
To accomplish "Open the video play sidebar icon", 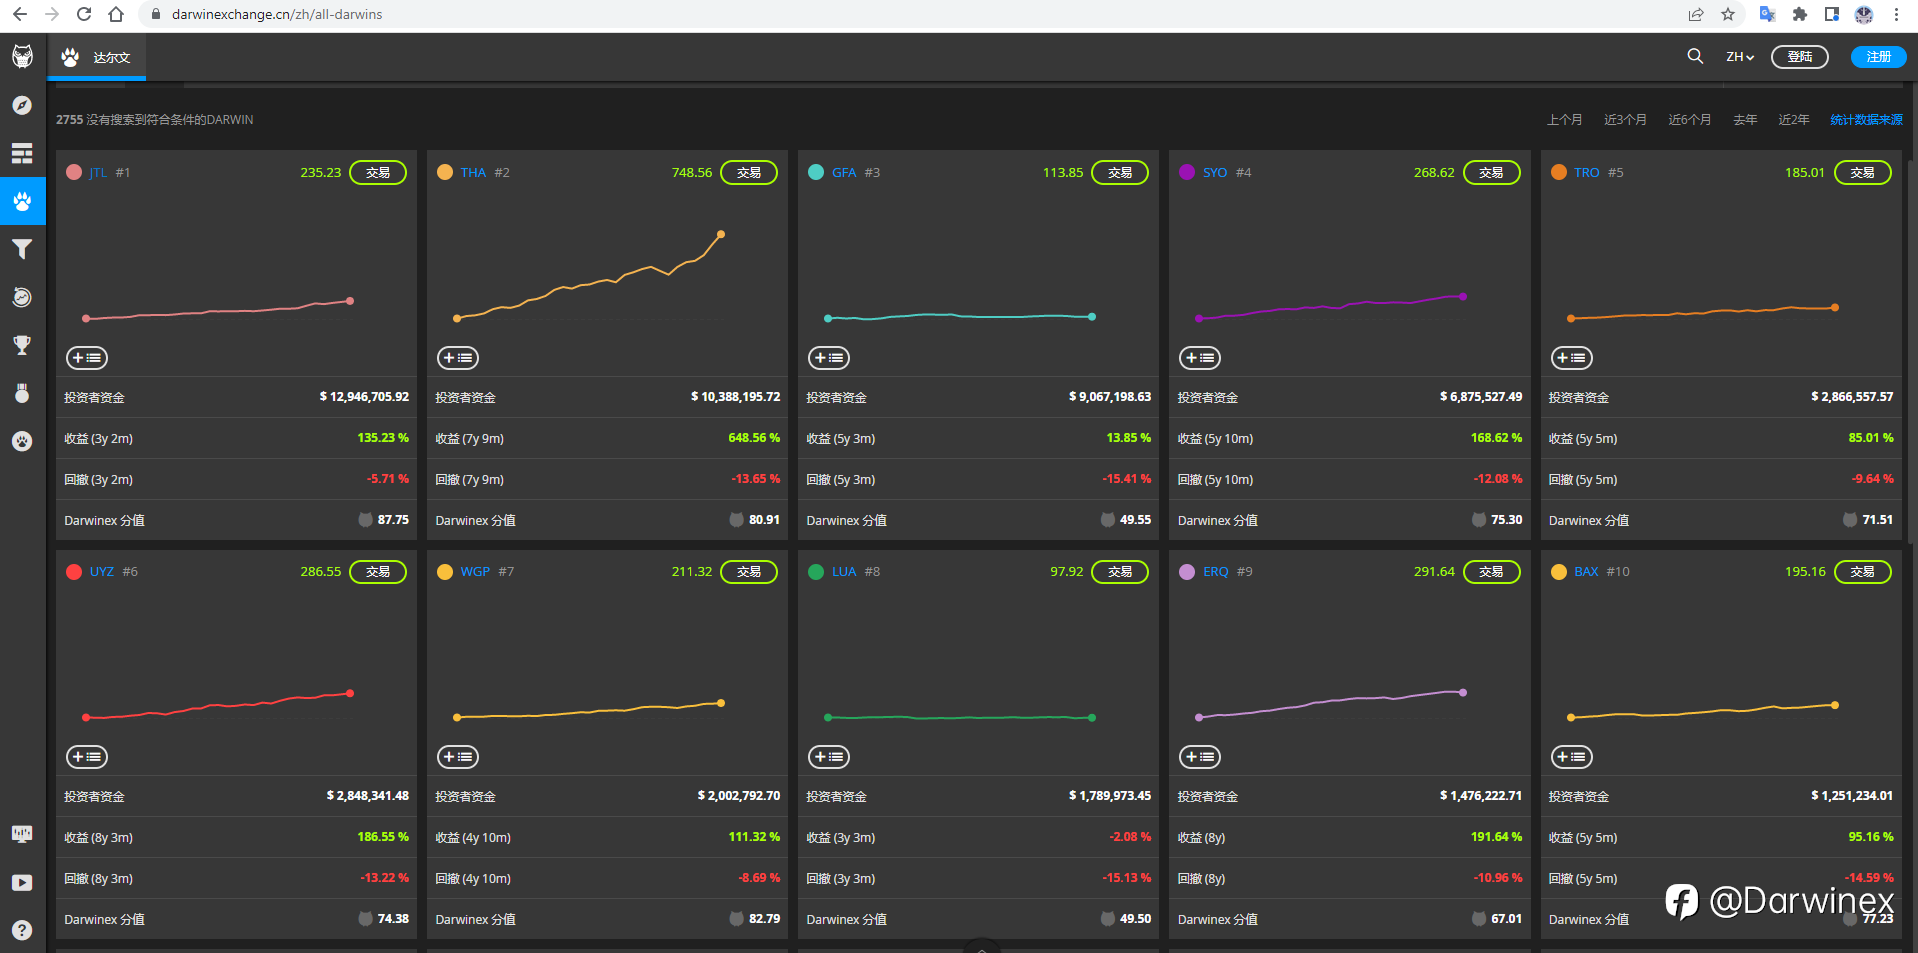I will 22,882.
